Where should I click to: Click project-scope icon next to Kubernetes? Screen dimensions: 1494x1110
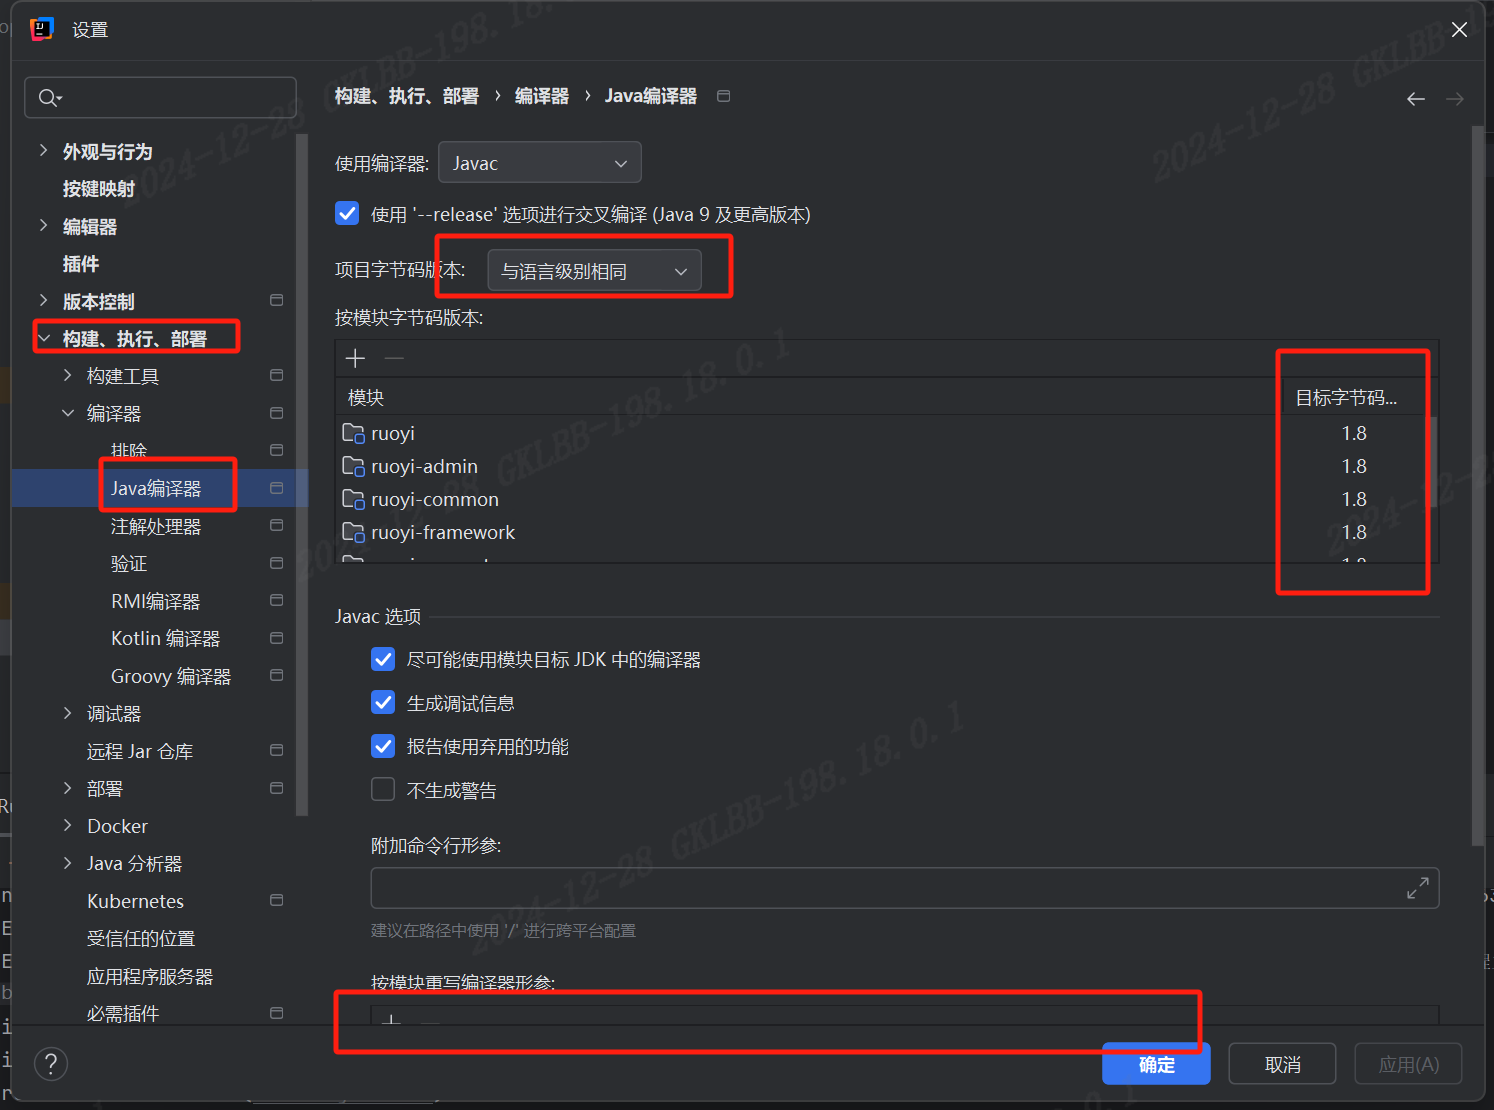click(x=277, y=900)
